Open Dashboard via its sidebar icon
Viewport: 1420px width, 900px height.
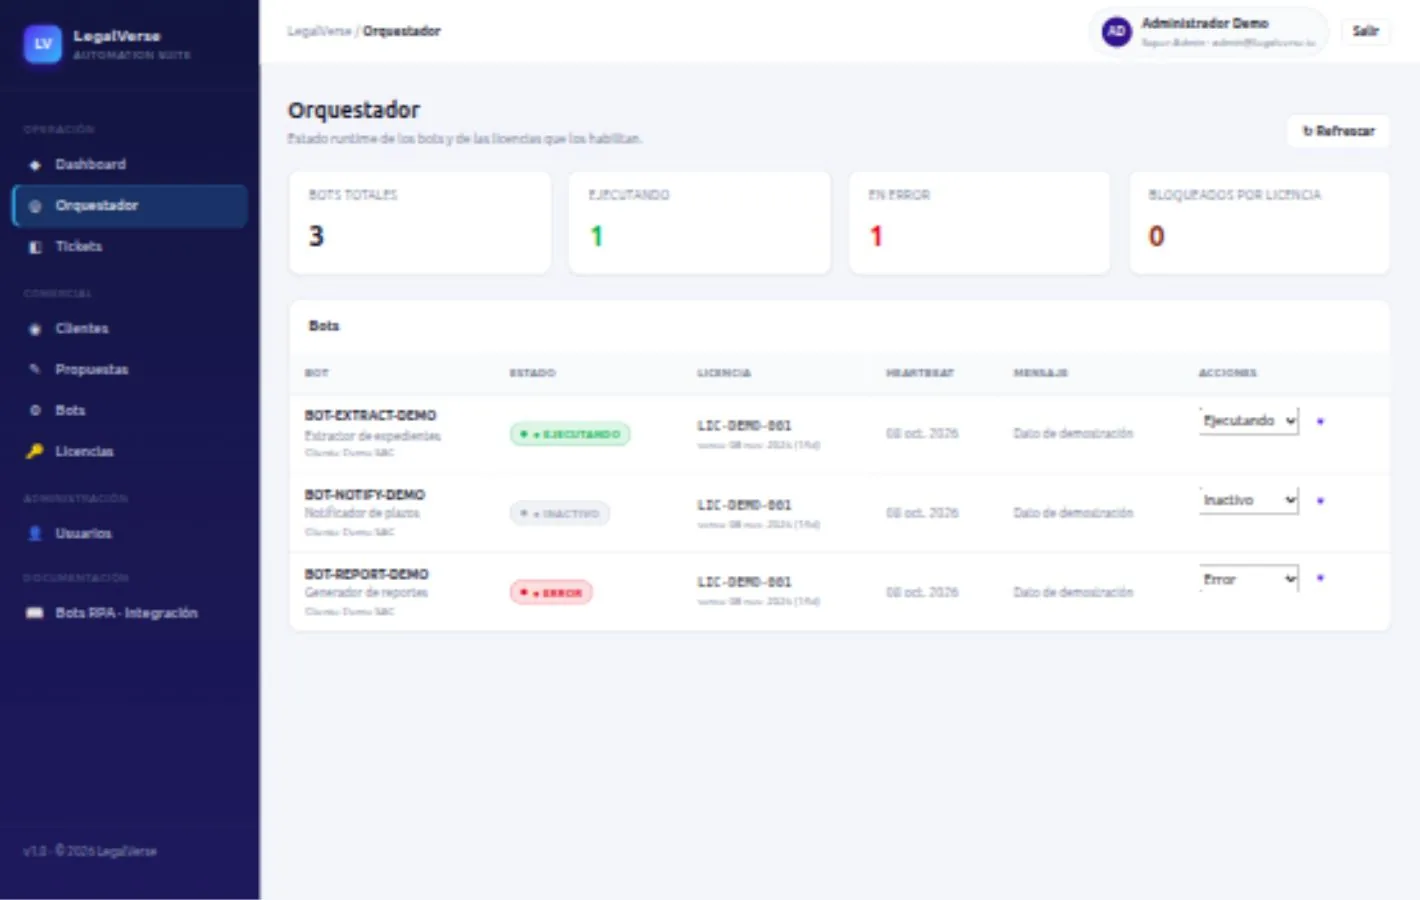click(35, 165)
